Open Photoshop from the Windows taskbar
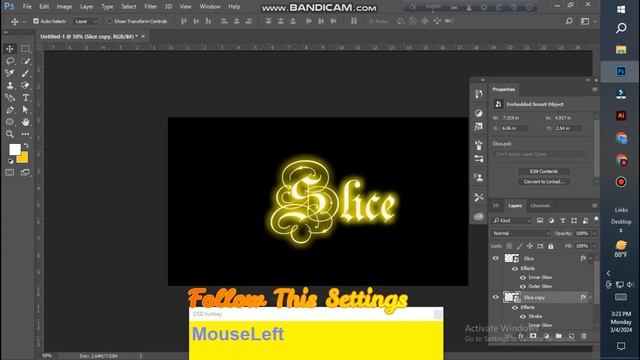The image size is (640, 360). 621,71
